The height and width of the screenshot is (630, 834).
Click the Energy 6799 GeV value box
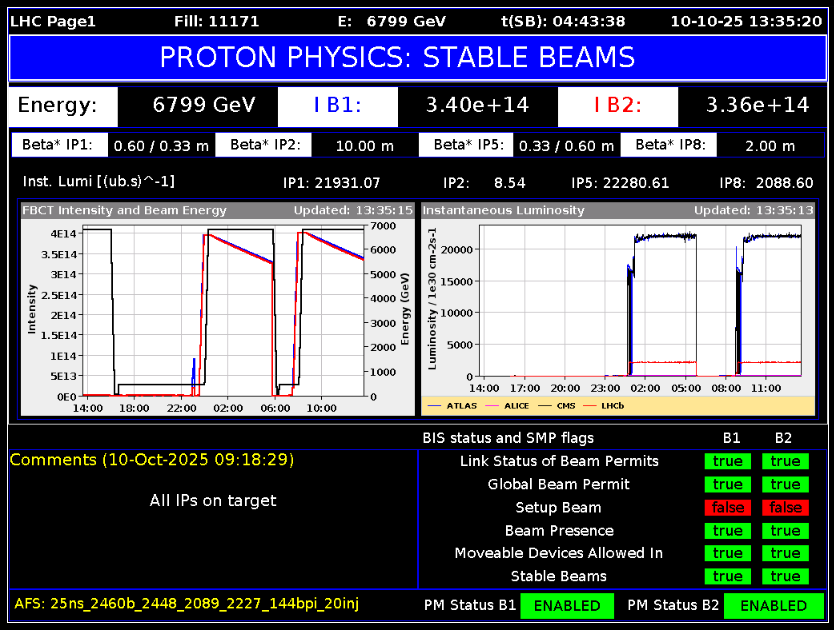(204, 105)
